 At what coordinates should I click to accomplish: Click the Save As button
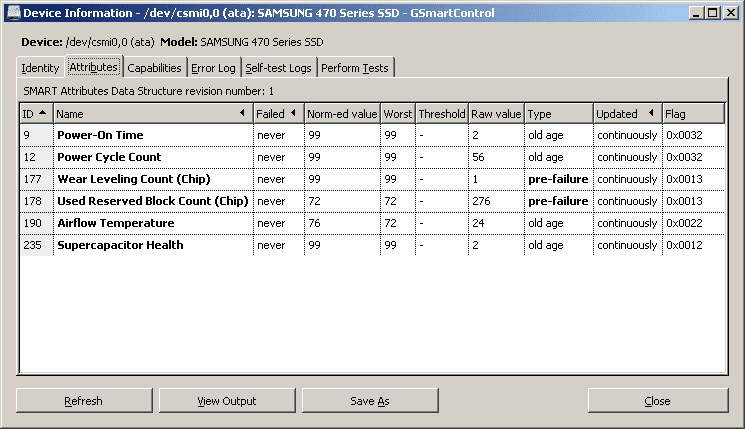point(370,400)
